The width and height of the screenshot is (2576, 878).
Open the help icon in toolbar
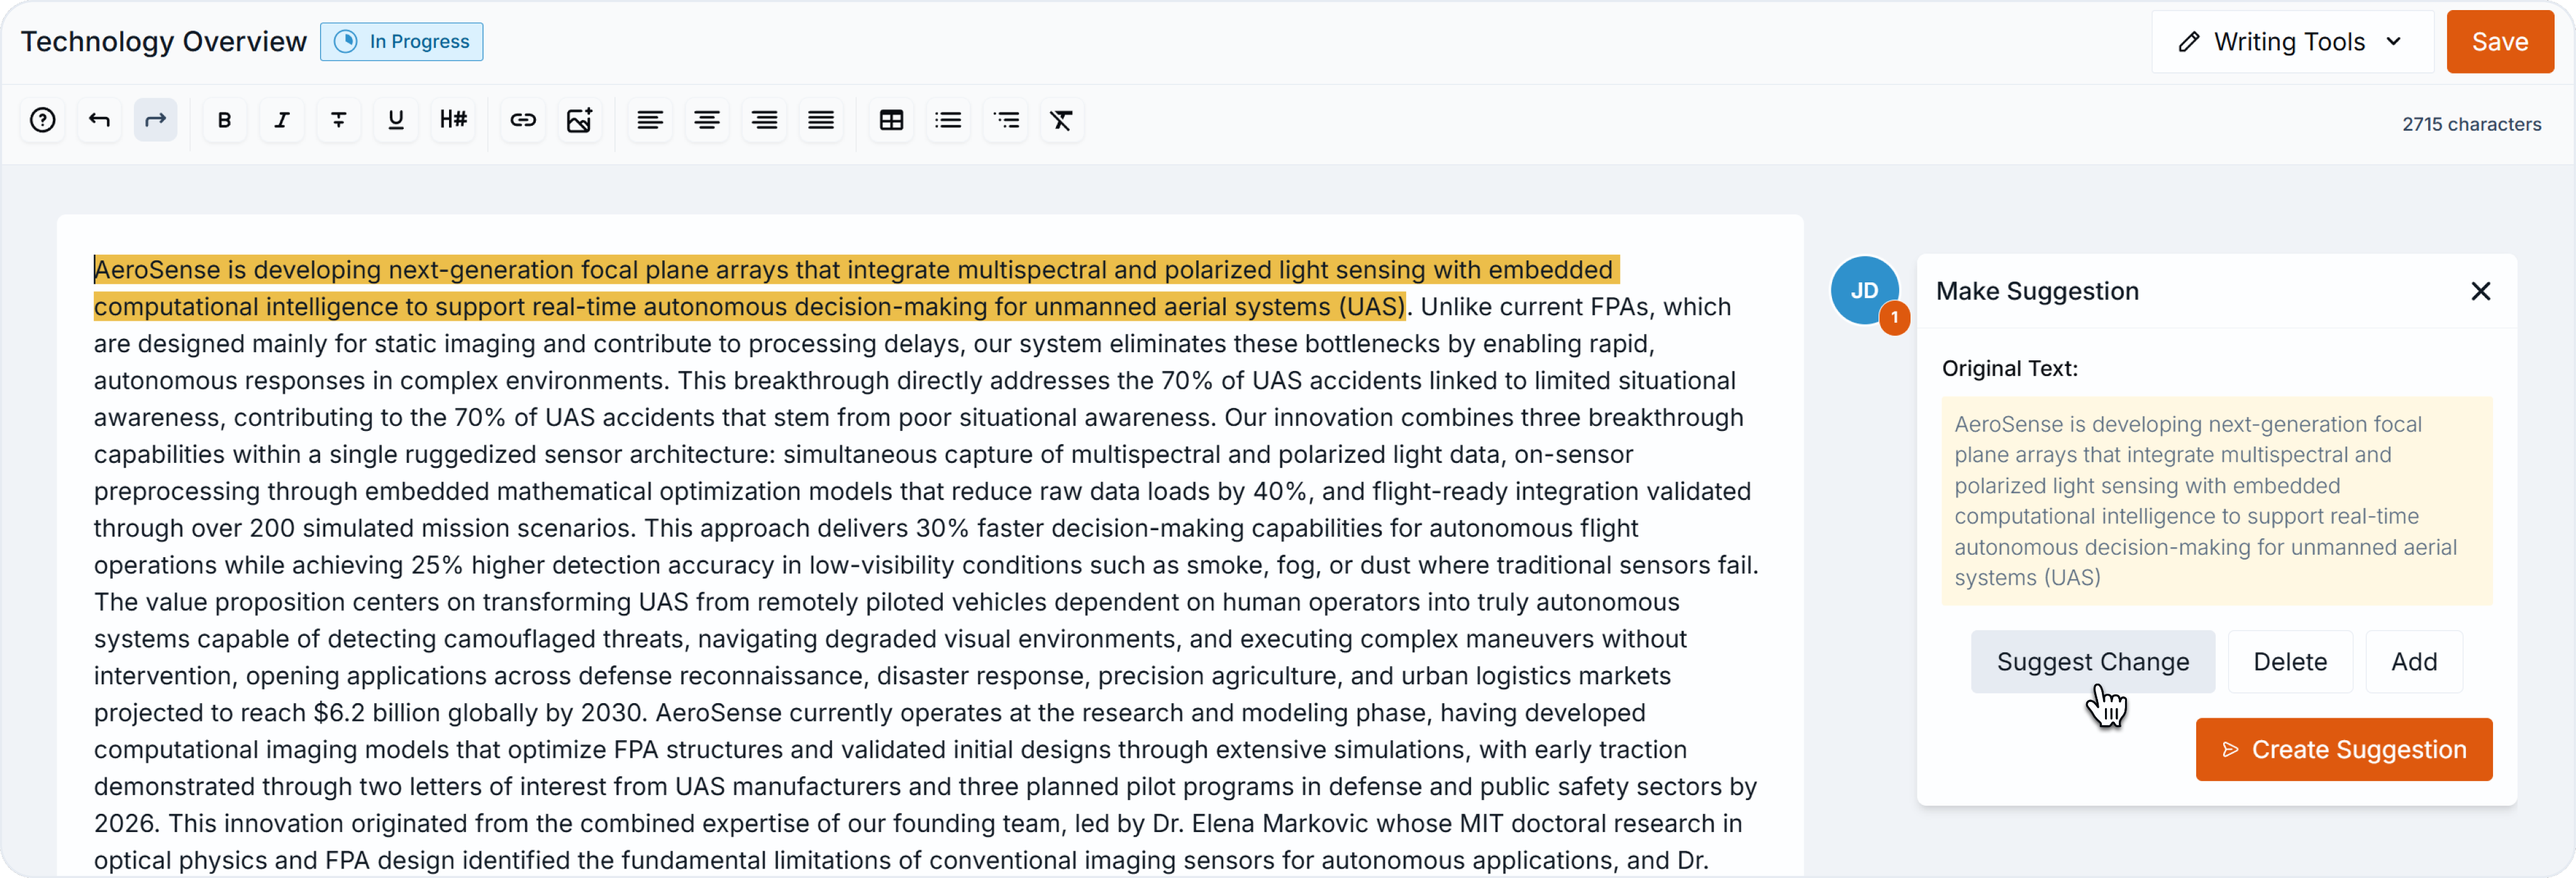tap(42, 120)
